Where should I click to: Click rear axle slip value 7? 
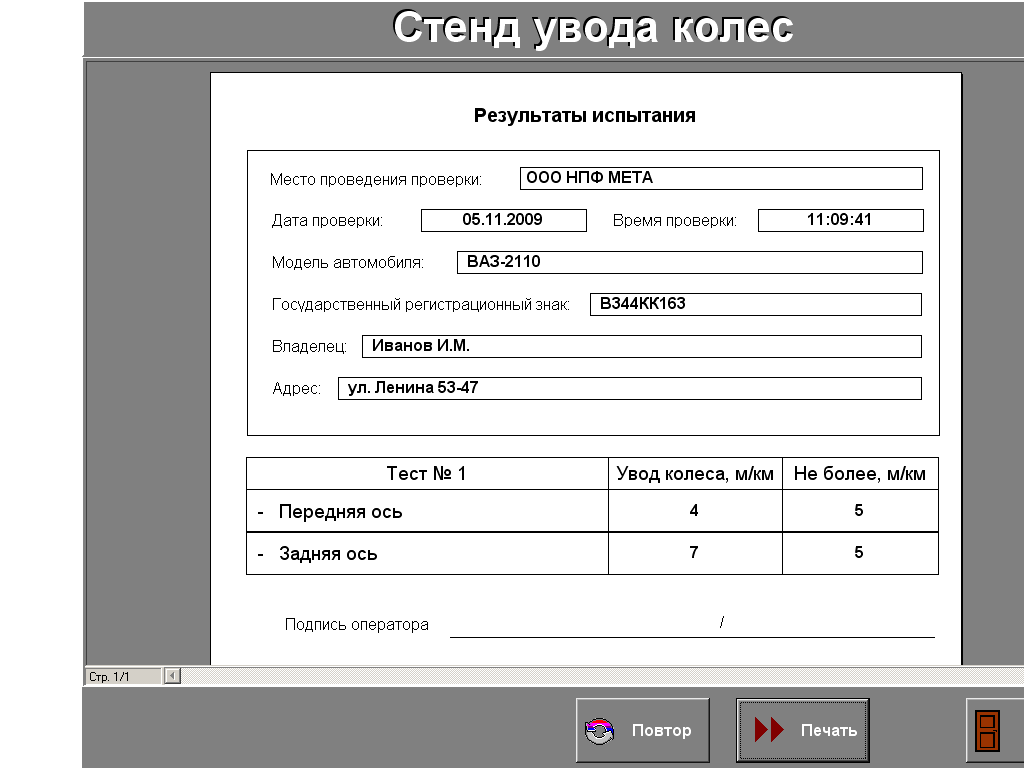point(694,552)
